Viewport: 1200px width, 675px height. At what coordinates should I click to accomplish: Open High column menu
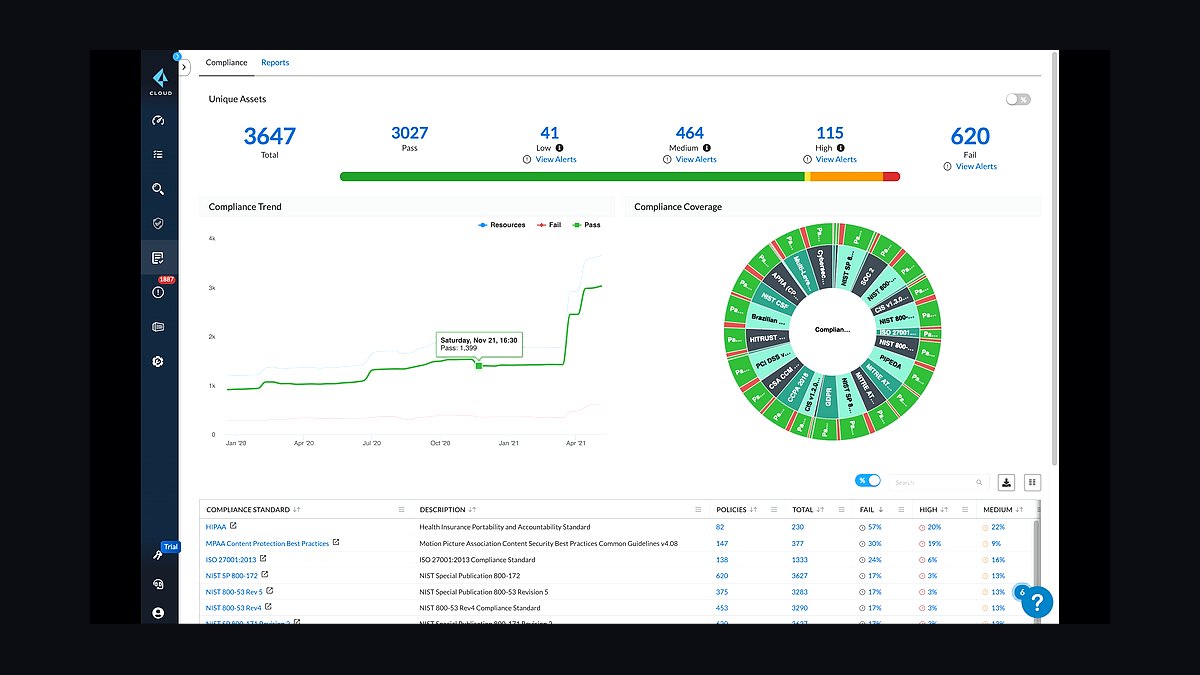point(966,510)
